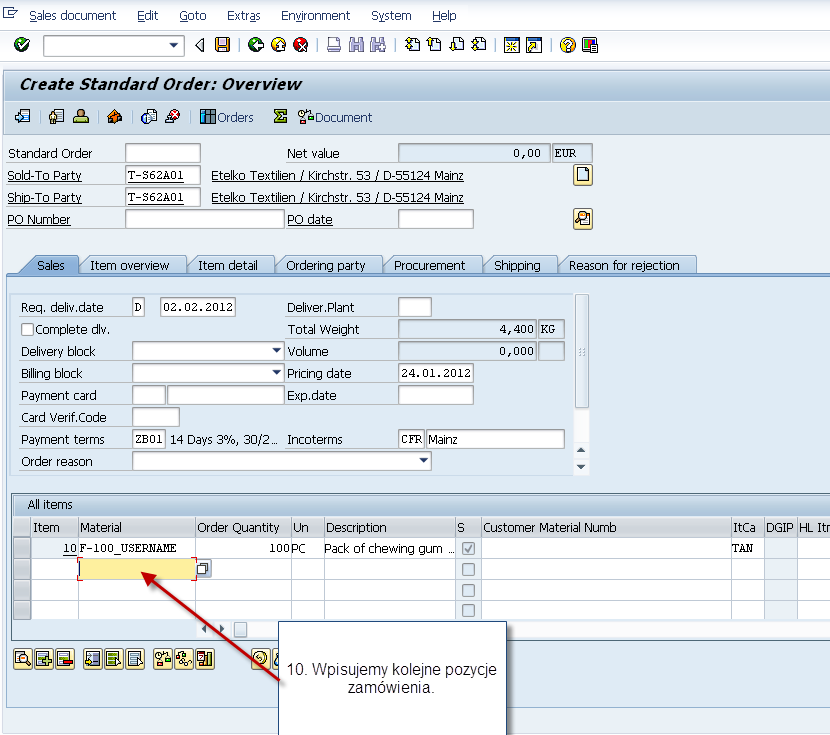Click the Sold-To Party label link

(44, 175)
